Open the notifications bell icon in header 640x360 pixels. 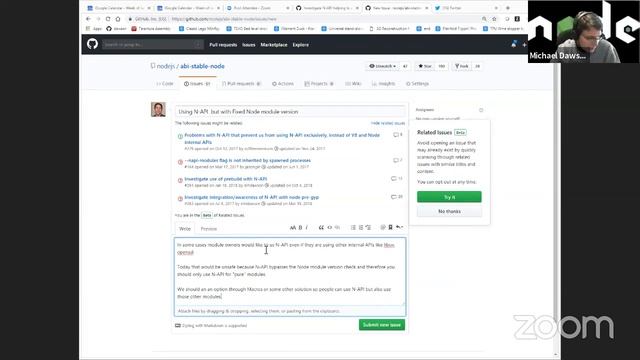[514, 44]
